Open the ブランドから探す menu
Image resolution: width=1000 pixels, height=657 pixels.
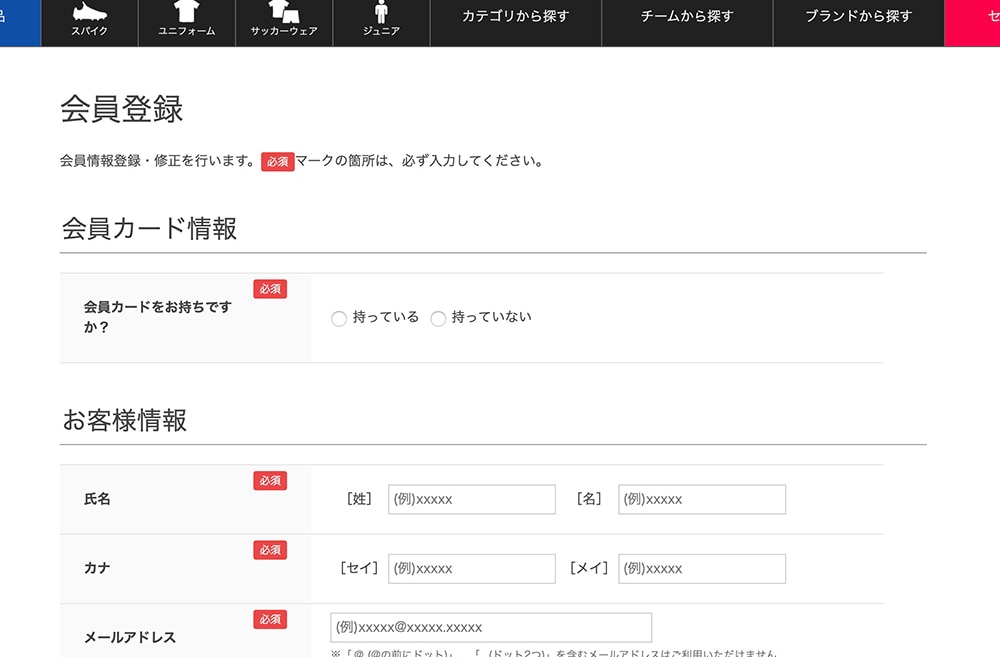point(857,16)
